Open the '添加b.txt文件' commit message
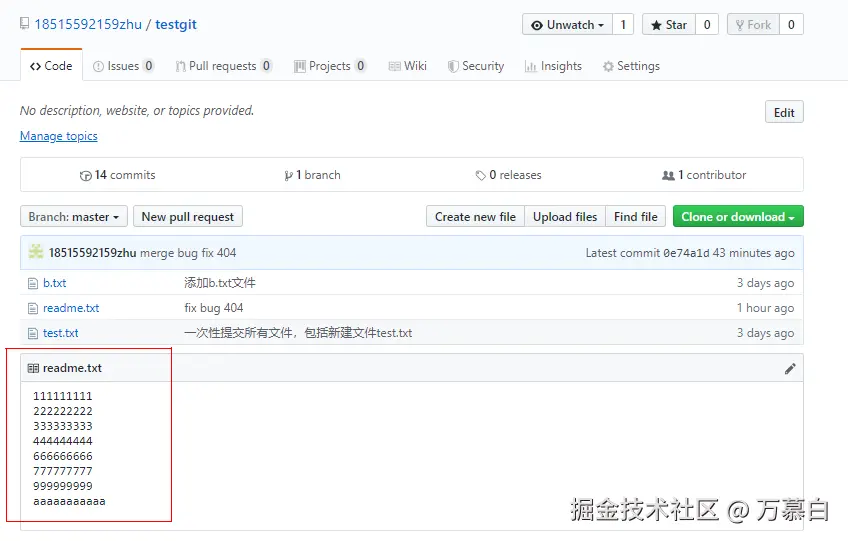This screenshot has height=541, width=848. click(x=220, y=283)
